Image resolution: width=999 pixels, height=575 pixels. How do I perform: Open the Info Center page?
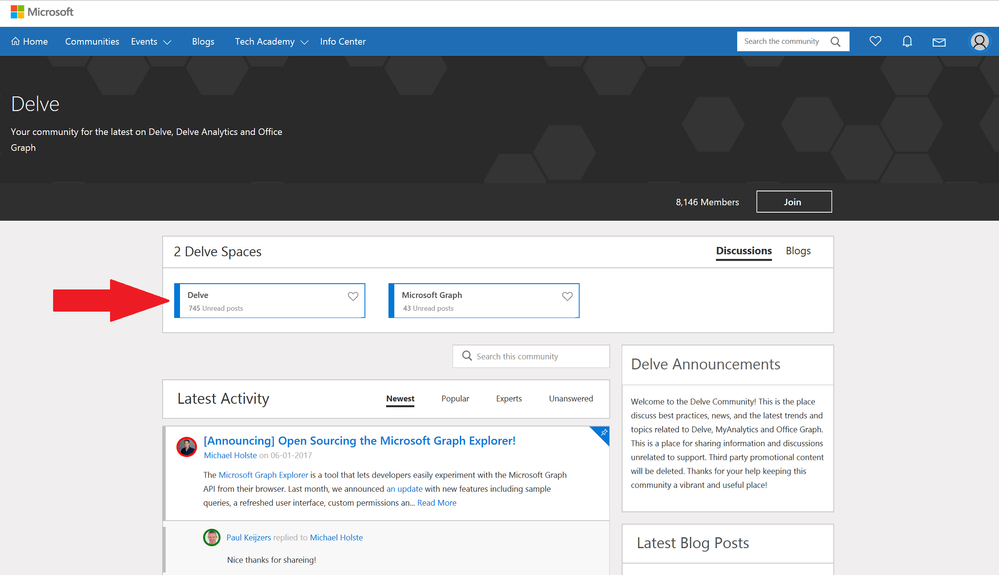[x=343, y=41]
